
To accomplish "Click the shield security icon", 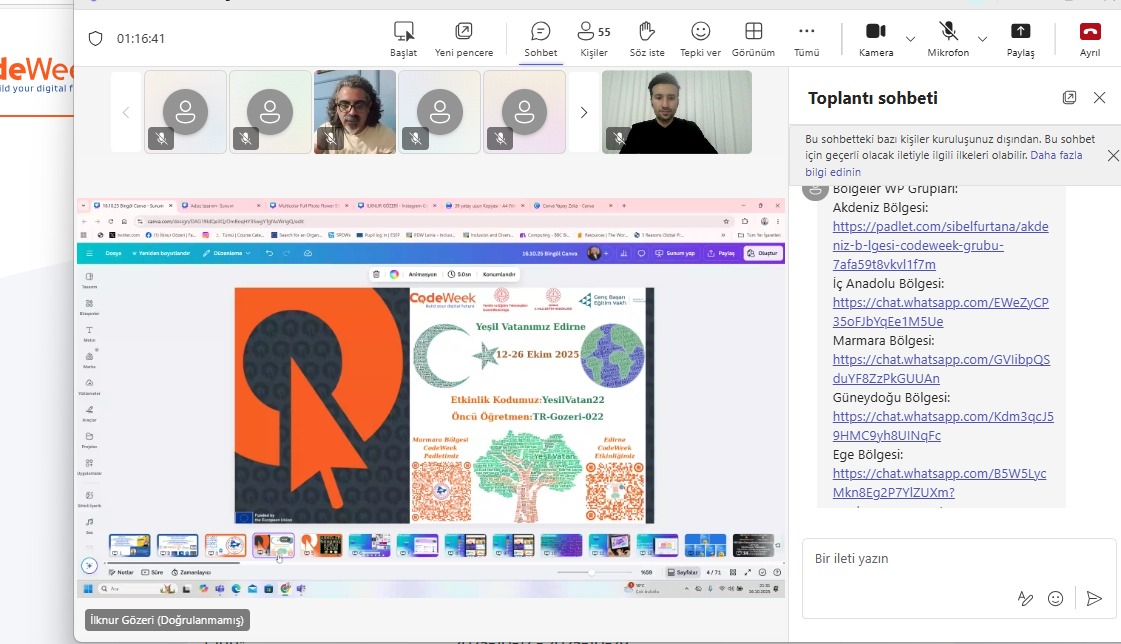I will [95, 39].
